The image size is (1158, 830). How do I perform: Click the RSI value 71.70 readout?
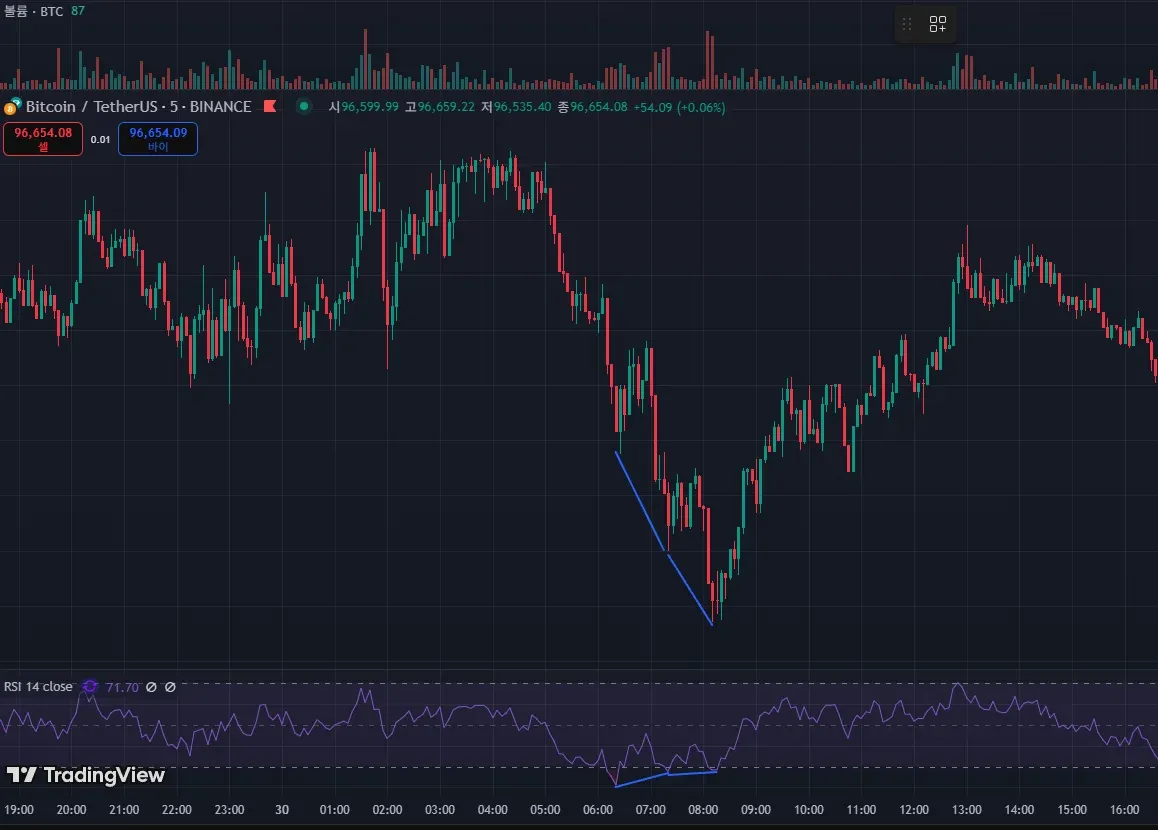[x=122, y=687]
